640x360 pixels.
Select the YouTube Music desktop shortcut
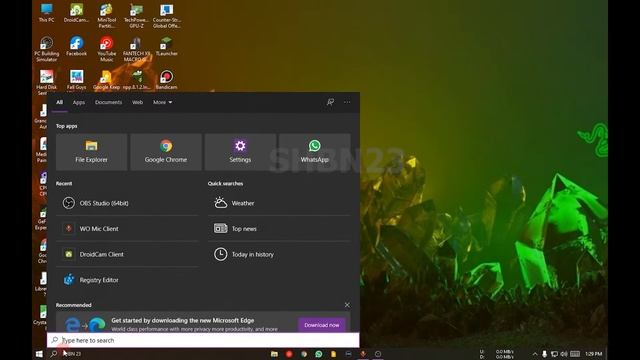click(x=107, y=49)
